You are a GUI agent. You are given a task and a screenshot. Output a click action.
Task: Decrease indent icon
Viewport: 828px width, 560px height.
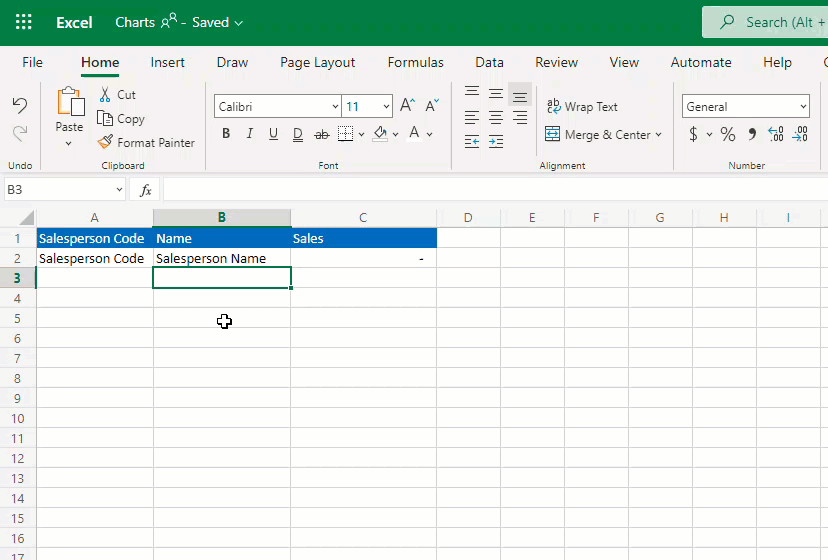(x=472, y=142)
